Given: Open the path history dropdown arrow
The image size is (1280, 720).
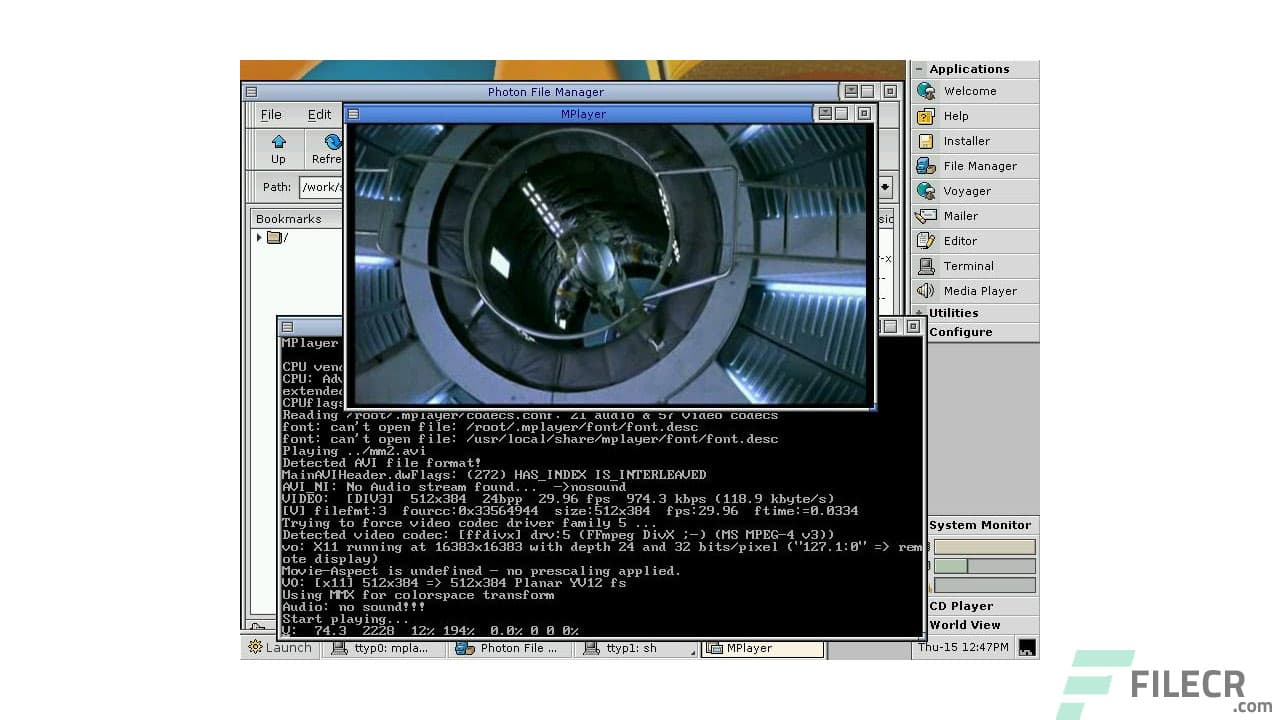Looking at the screenshot, I should tap(883, 187).
